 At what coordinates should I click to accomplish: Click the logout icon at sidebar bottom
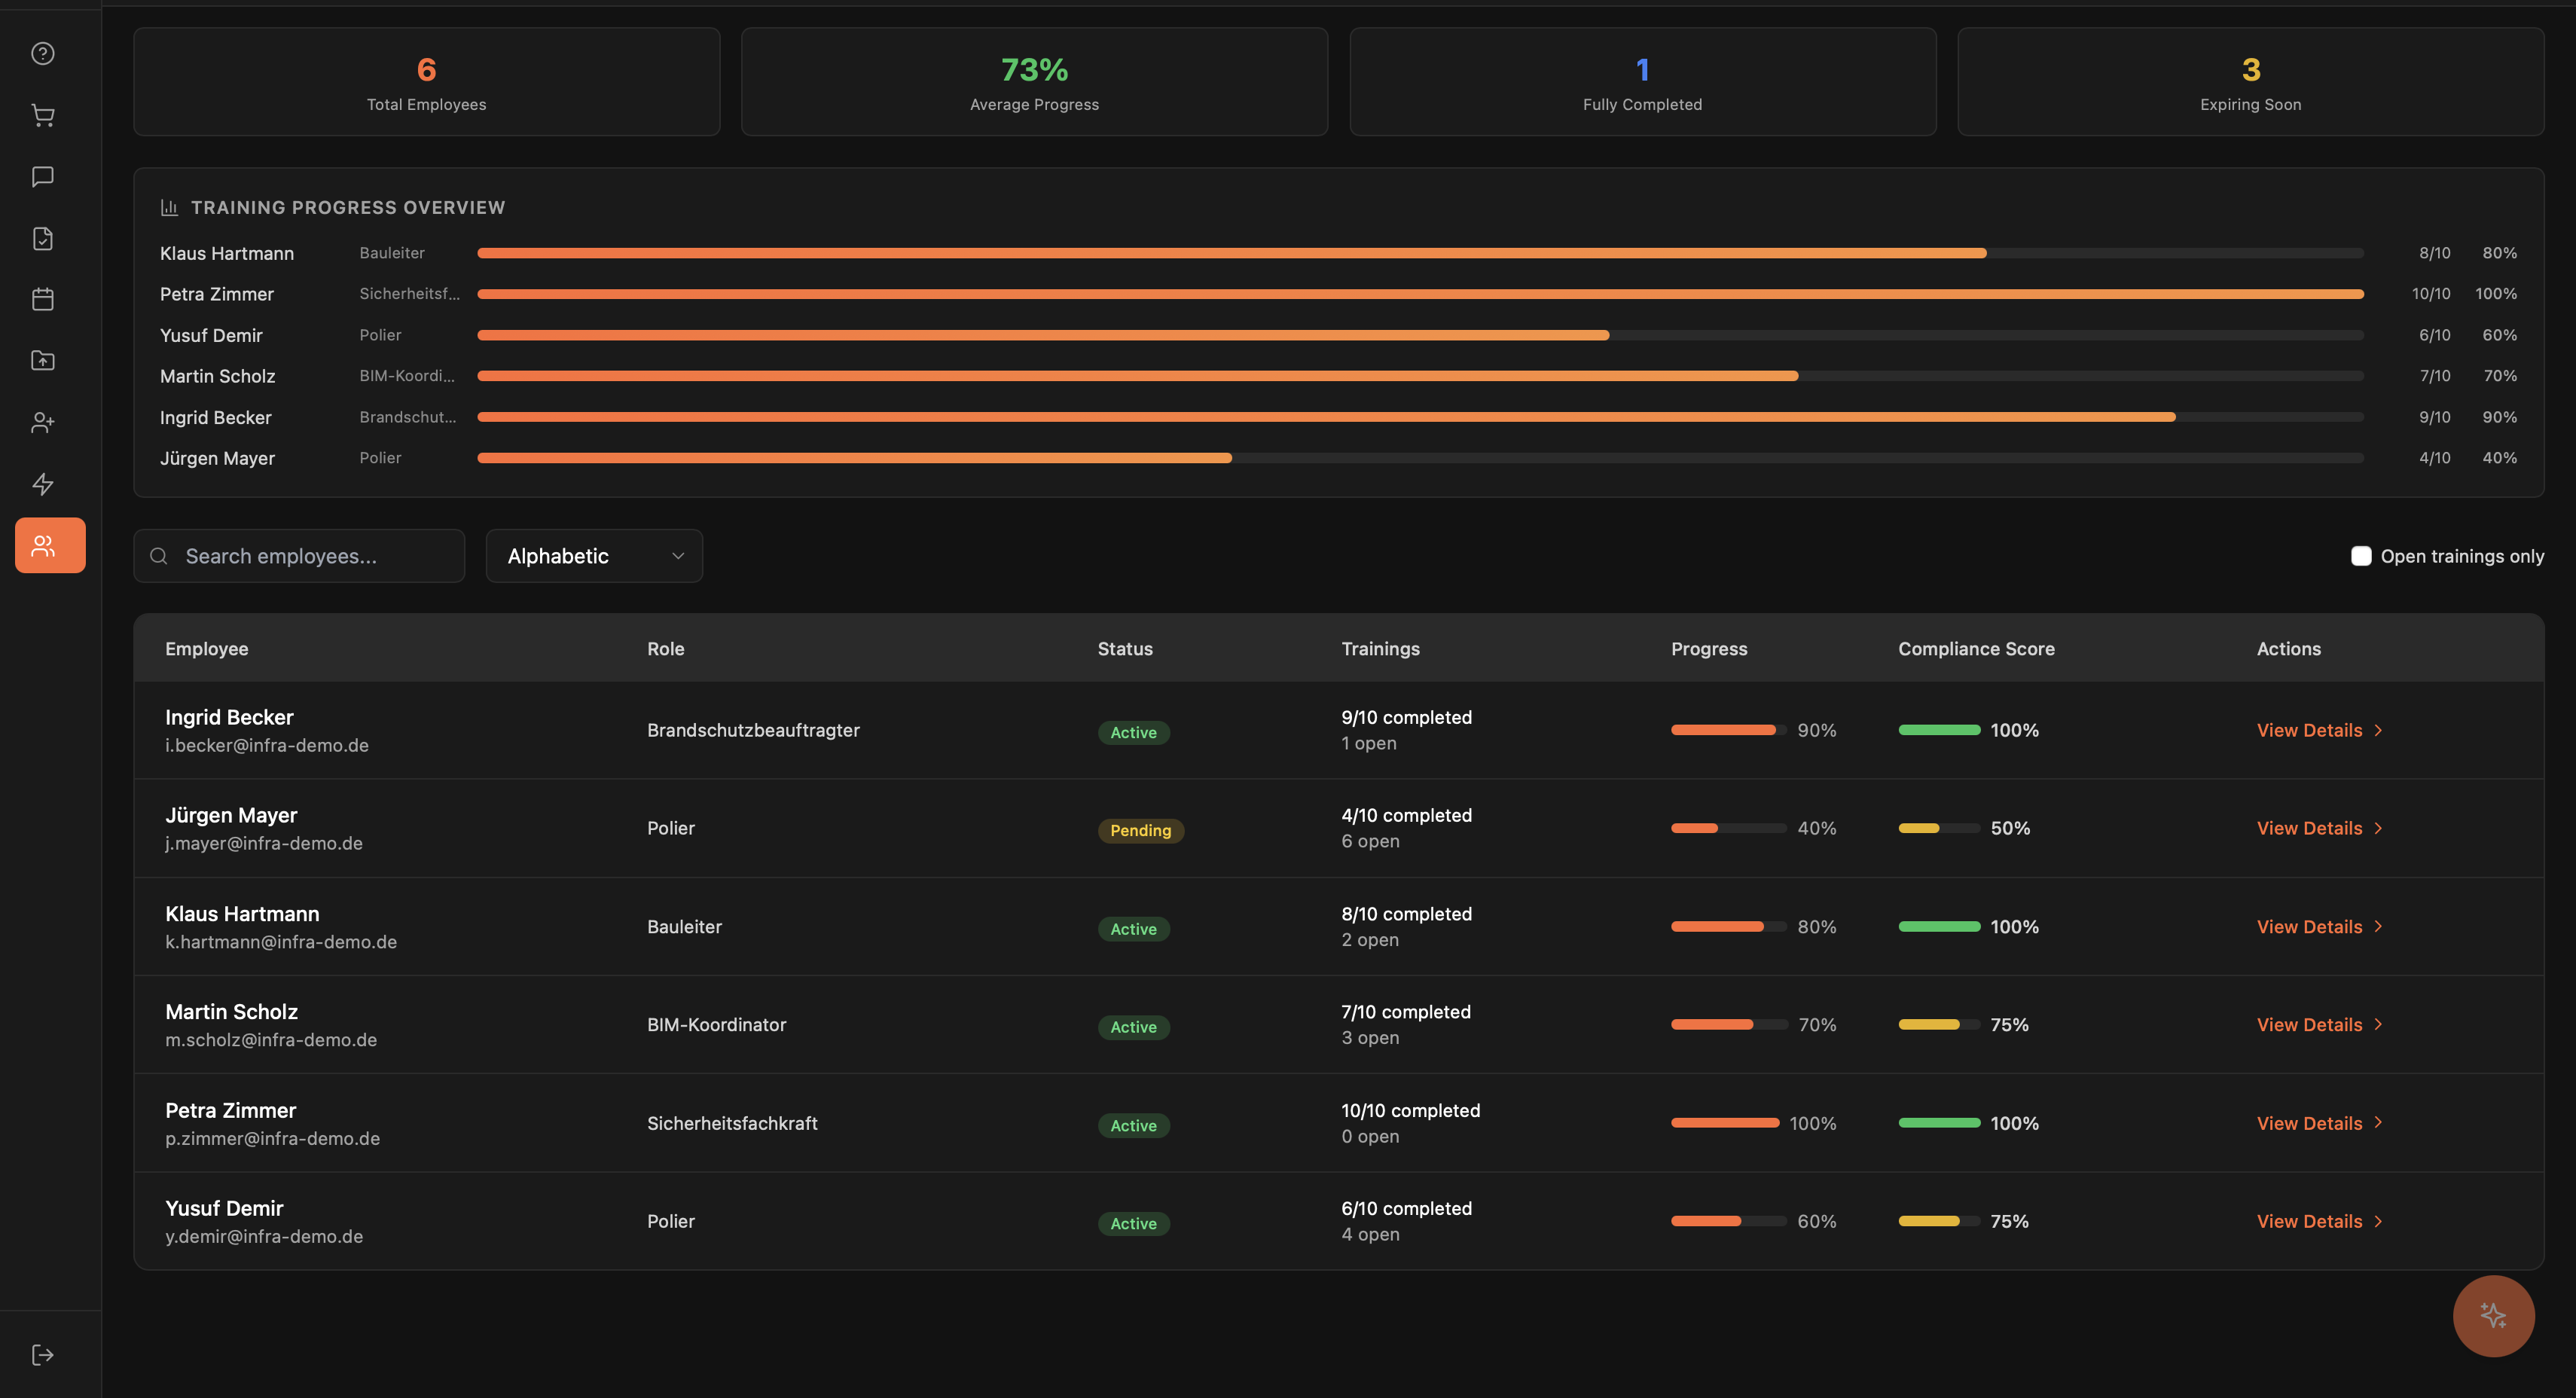(x=43, y=1355)
